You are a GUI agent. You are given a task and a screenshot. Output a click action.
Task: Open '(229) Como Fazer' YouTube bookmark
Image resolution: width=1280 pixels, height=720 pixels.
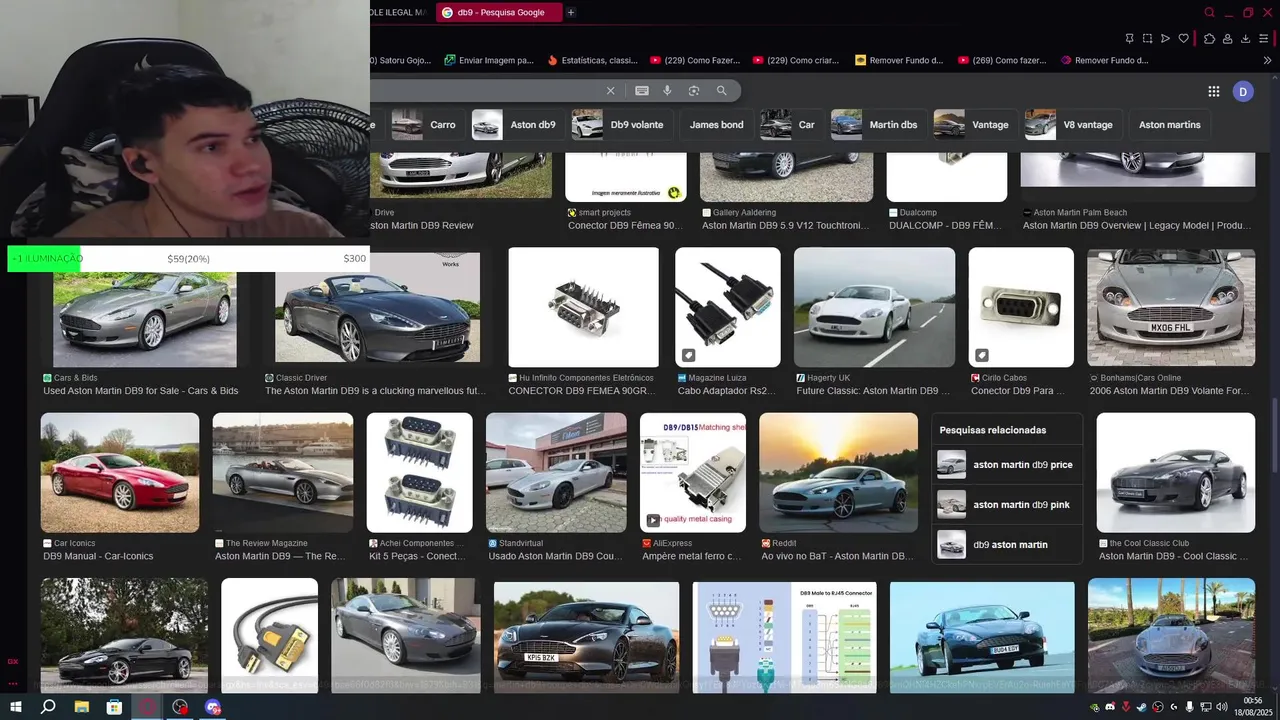click(695, 60)
